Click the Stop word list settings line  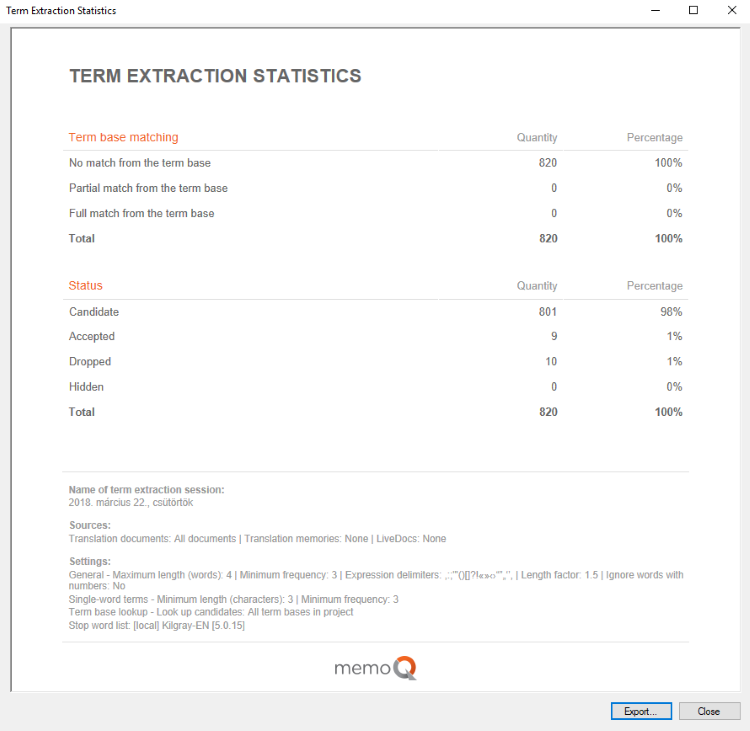pos(157,625)
